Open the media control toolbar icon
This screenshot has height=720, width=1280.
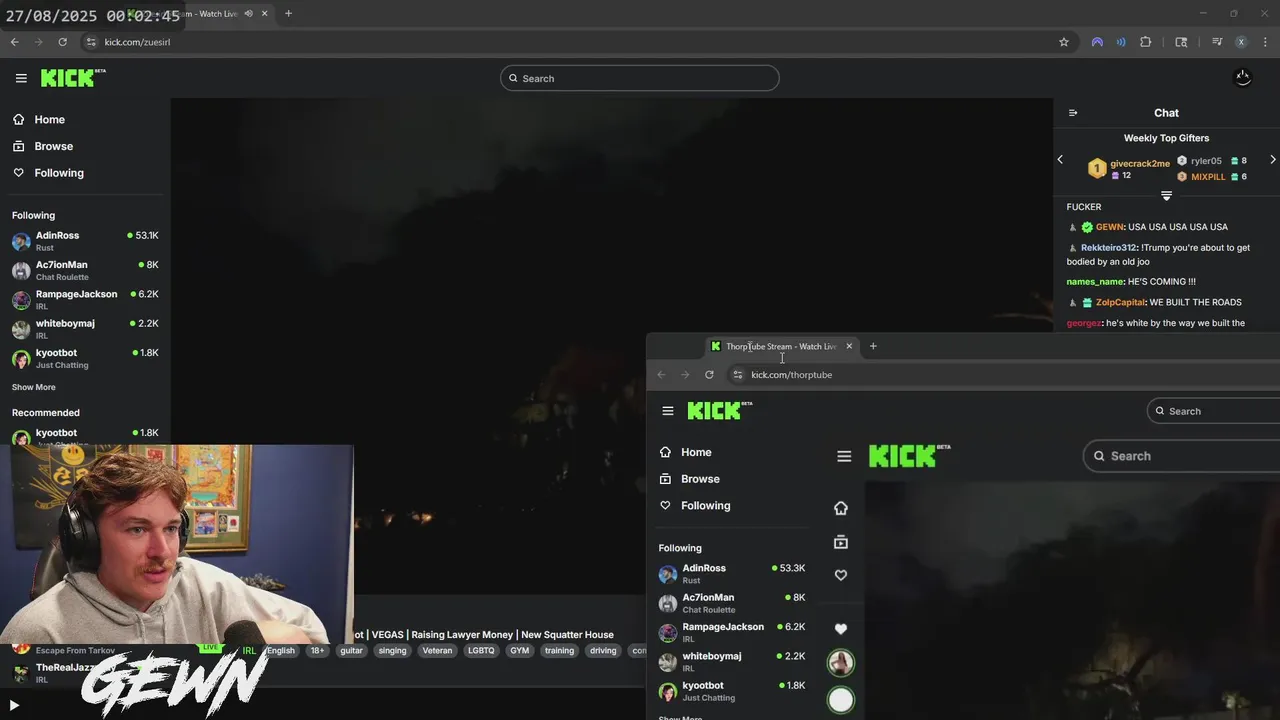1217,42
